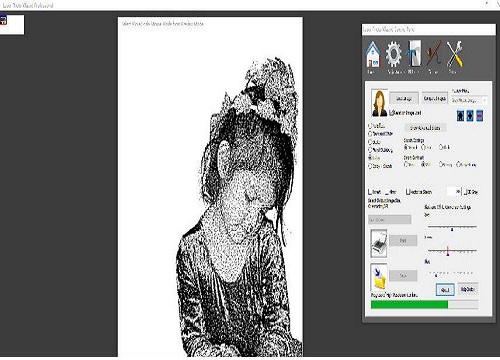Select the third radio in the left mode column
Screen dimensions: 500x360
tap(370, 142)
